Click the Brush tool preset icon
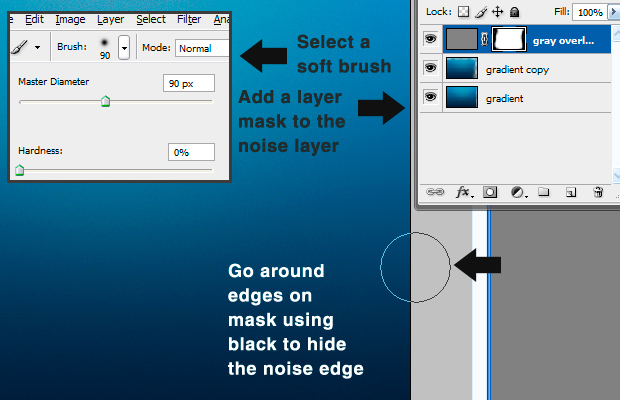The height and width of the screenshot is (400, 620). pos(19,47)
